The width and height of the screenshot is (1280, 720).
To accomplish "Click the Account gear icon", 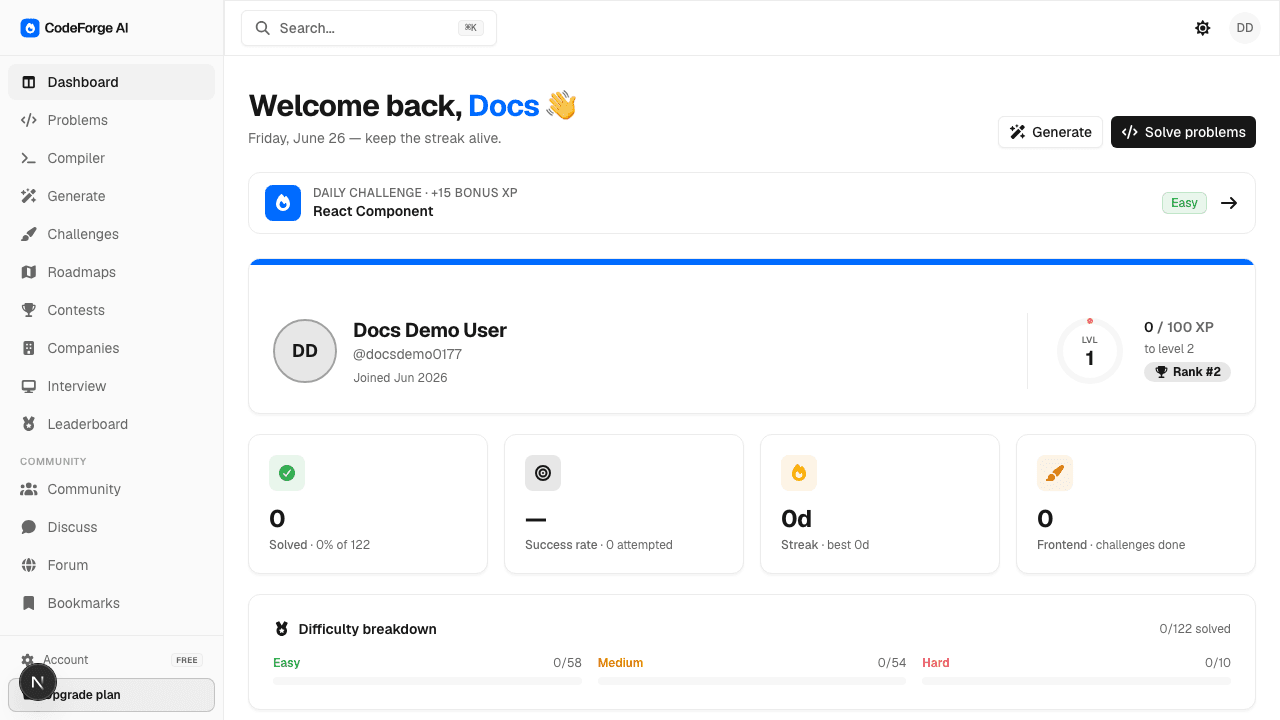I will coord(28,660).
